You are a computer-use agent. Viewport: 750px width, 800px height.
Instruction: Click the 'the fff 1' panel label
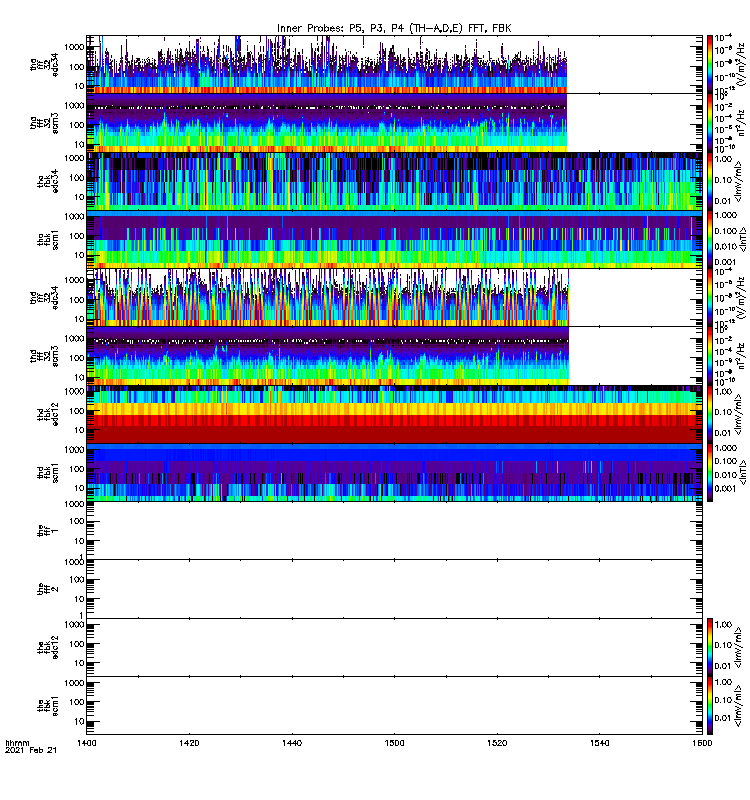point(48,531)
